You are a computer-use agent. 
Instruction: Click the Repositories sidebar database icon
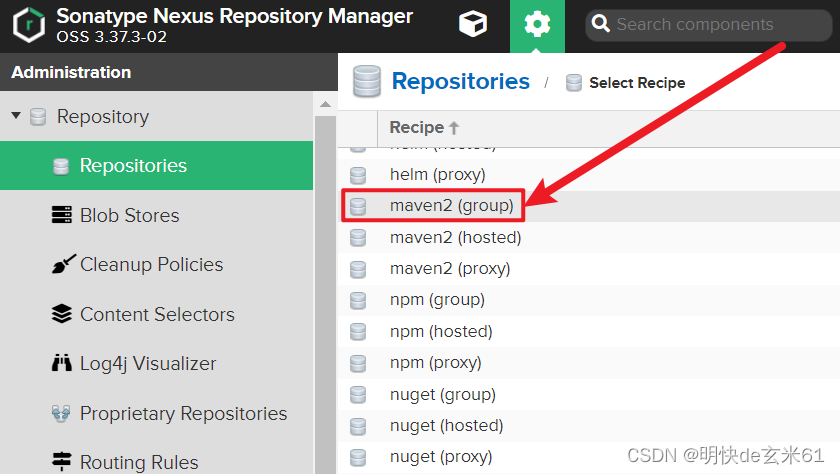tap(61, 166)
